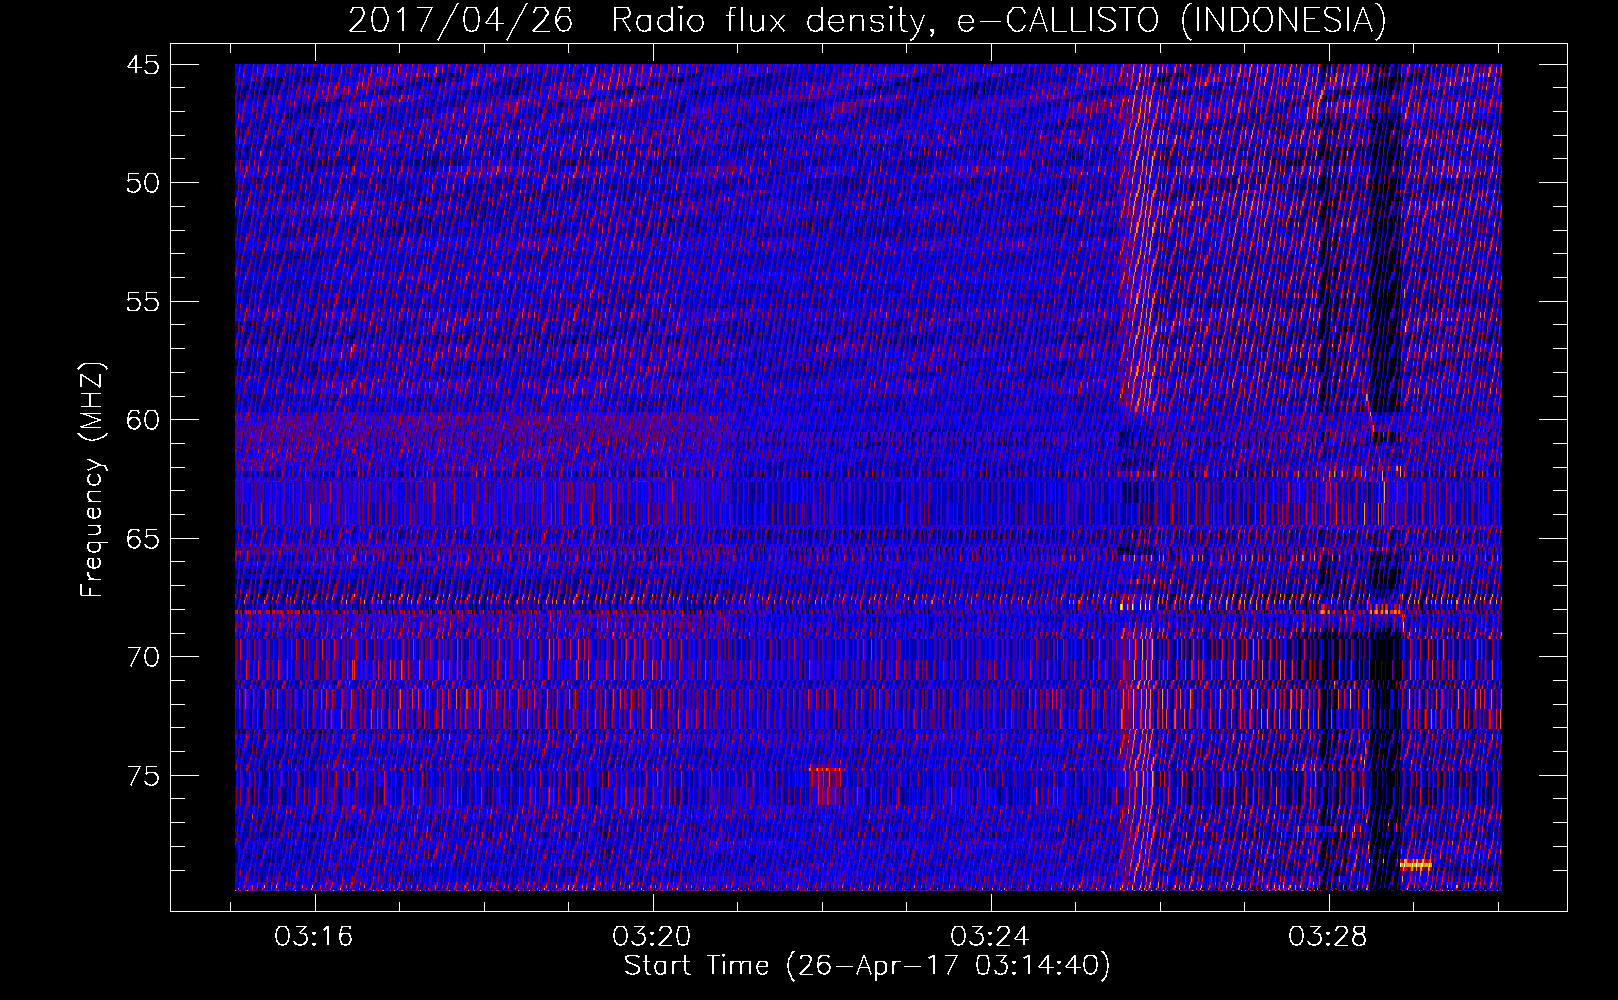Click the 55 frequency tick label
This screenshot has height=1000, width=1618.
pyautogui.click(x=143, y=302)
